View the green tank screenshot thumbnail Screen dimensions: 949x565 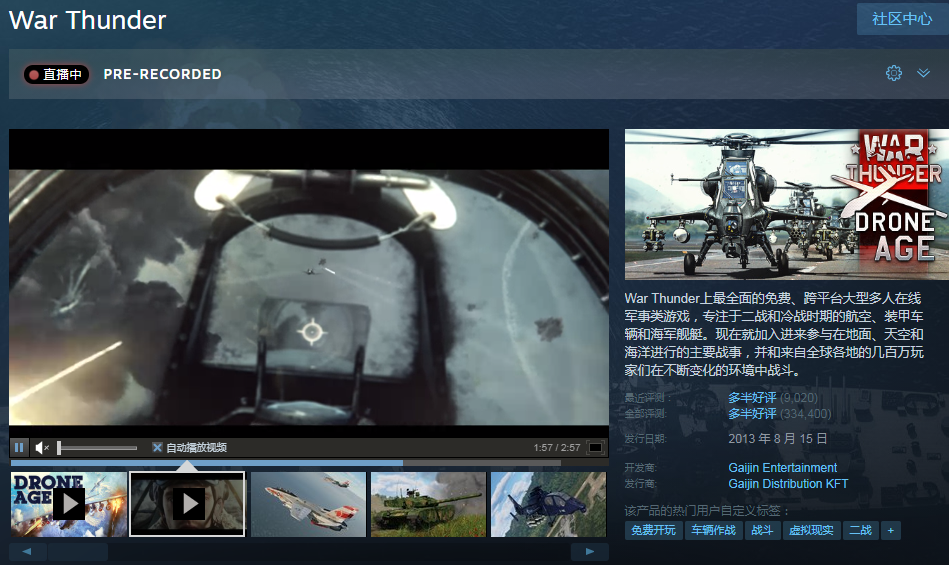pos(429,504)
